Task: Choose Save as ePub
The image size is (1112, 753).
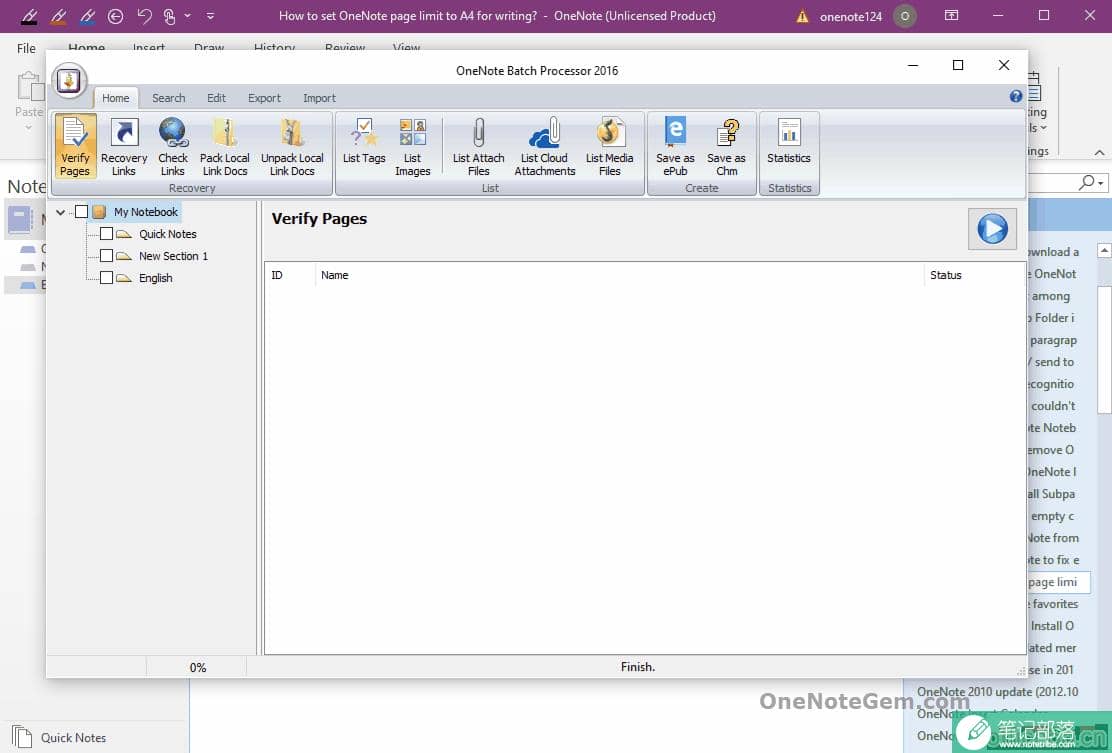Action: 674,147
